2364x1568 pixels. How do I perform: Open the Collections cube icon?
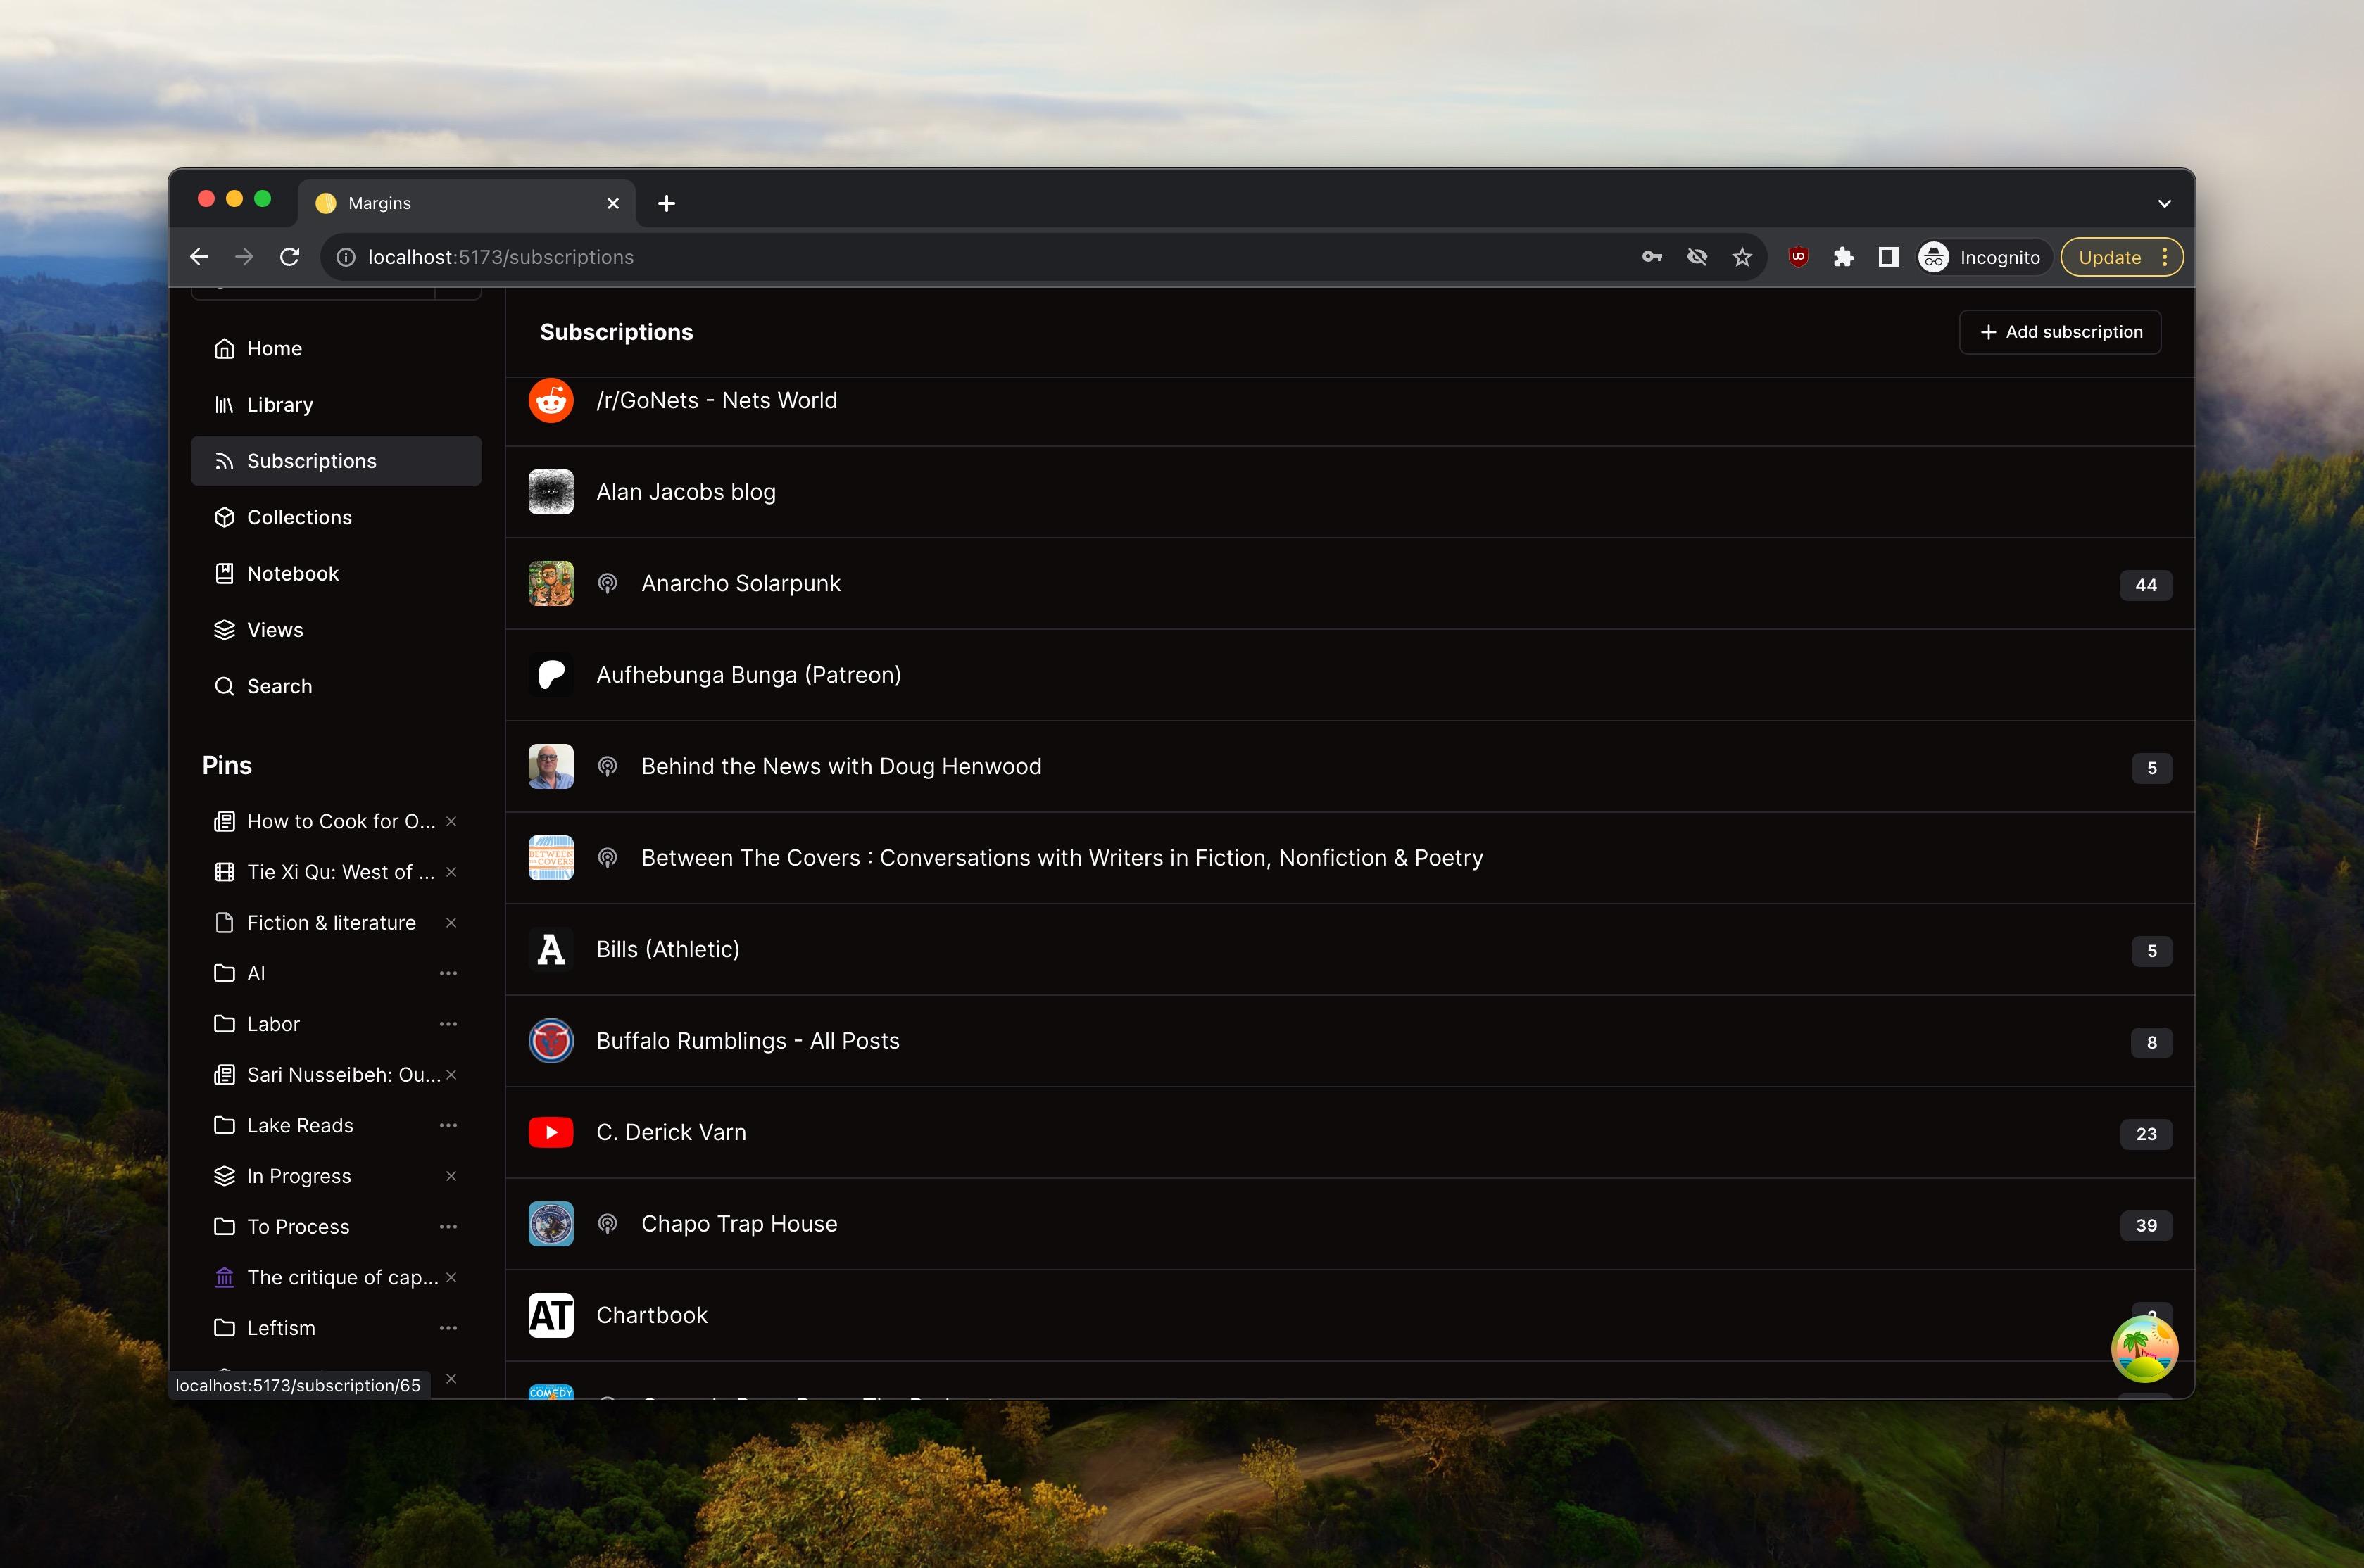pos(224,517)
